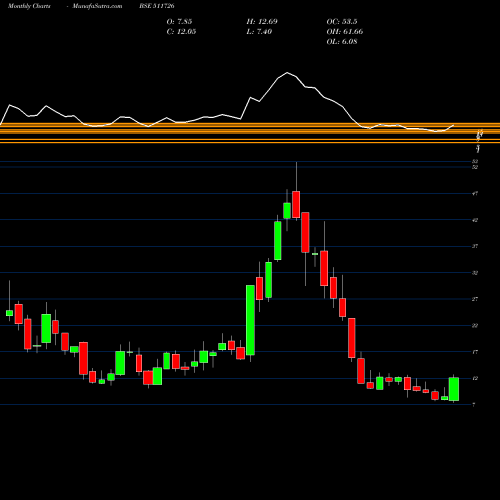Click the price axis label 7
Viewport: 500px width, 500px height.
pyautogui.click(x=474, y=405)
